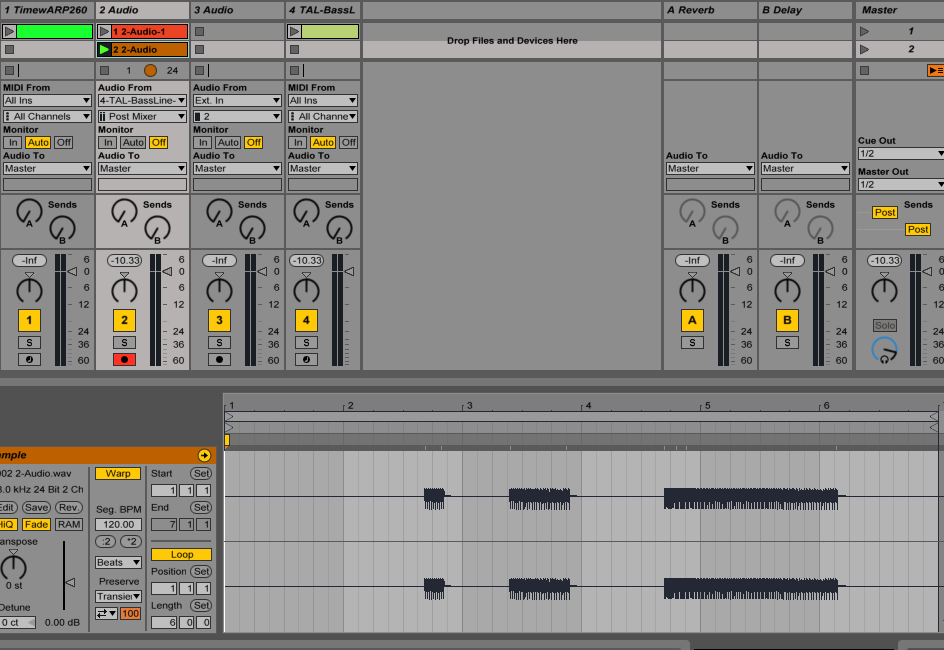Select A Reverb return track header
This screenshot has width=944, height=650.
coord(710,10)
